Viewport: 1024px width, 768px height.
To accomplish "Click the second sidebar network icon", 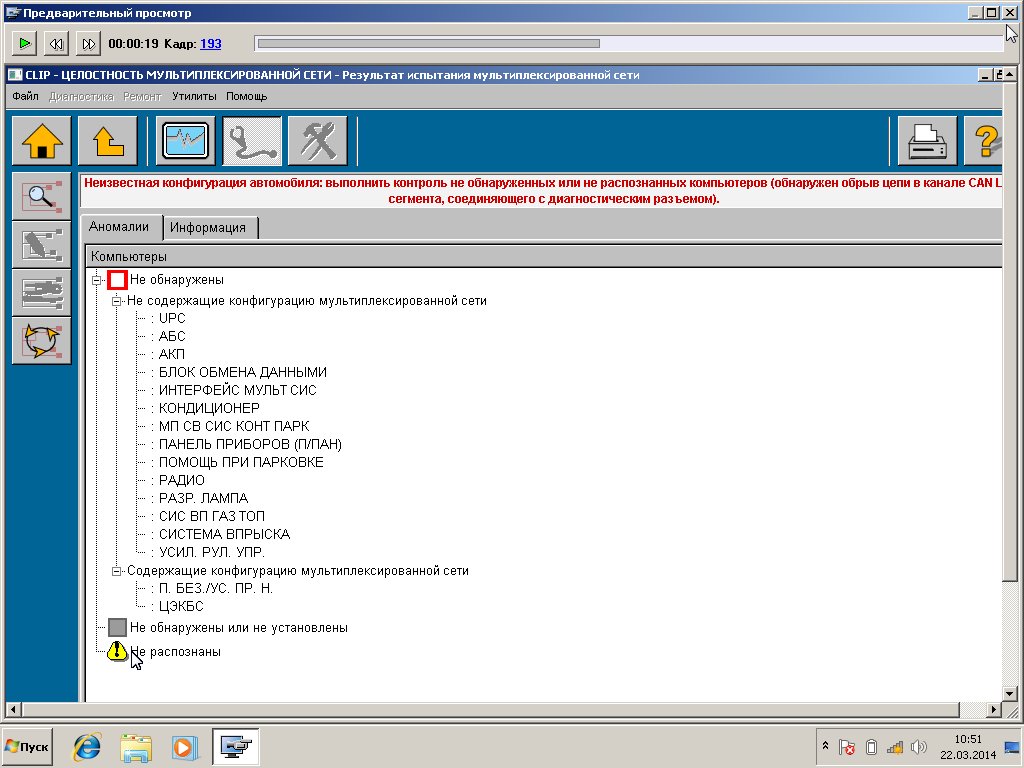I will 42,244.
